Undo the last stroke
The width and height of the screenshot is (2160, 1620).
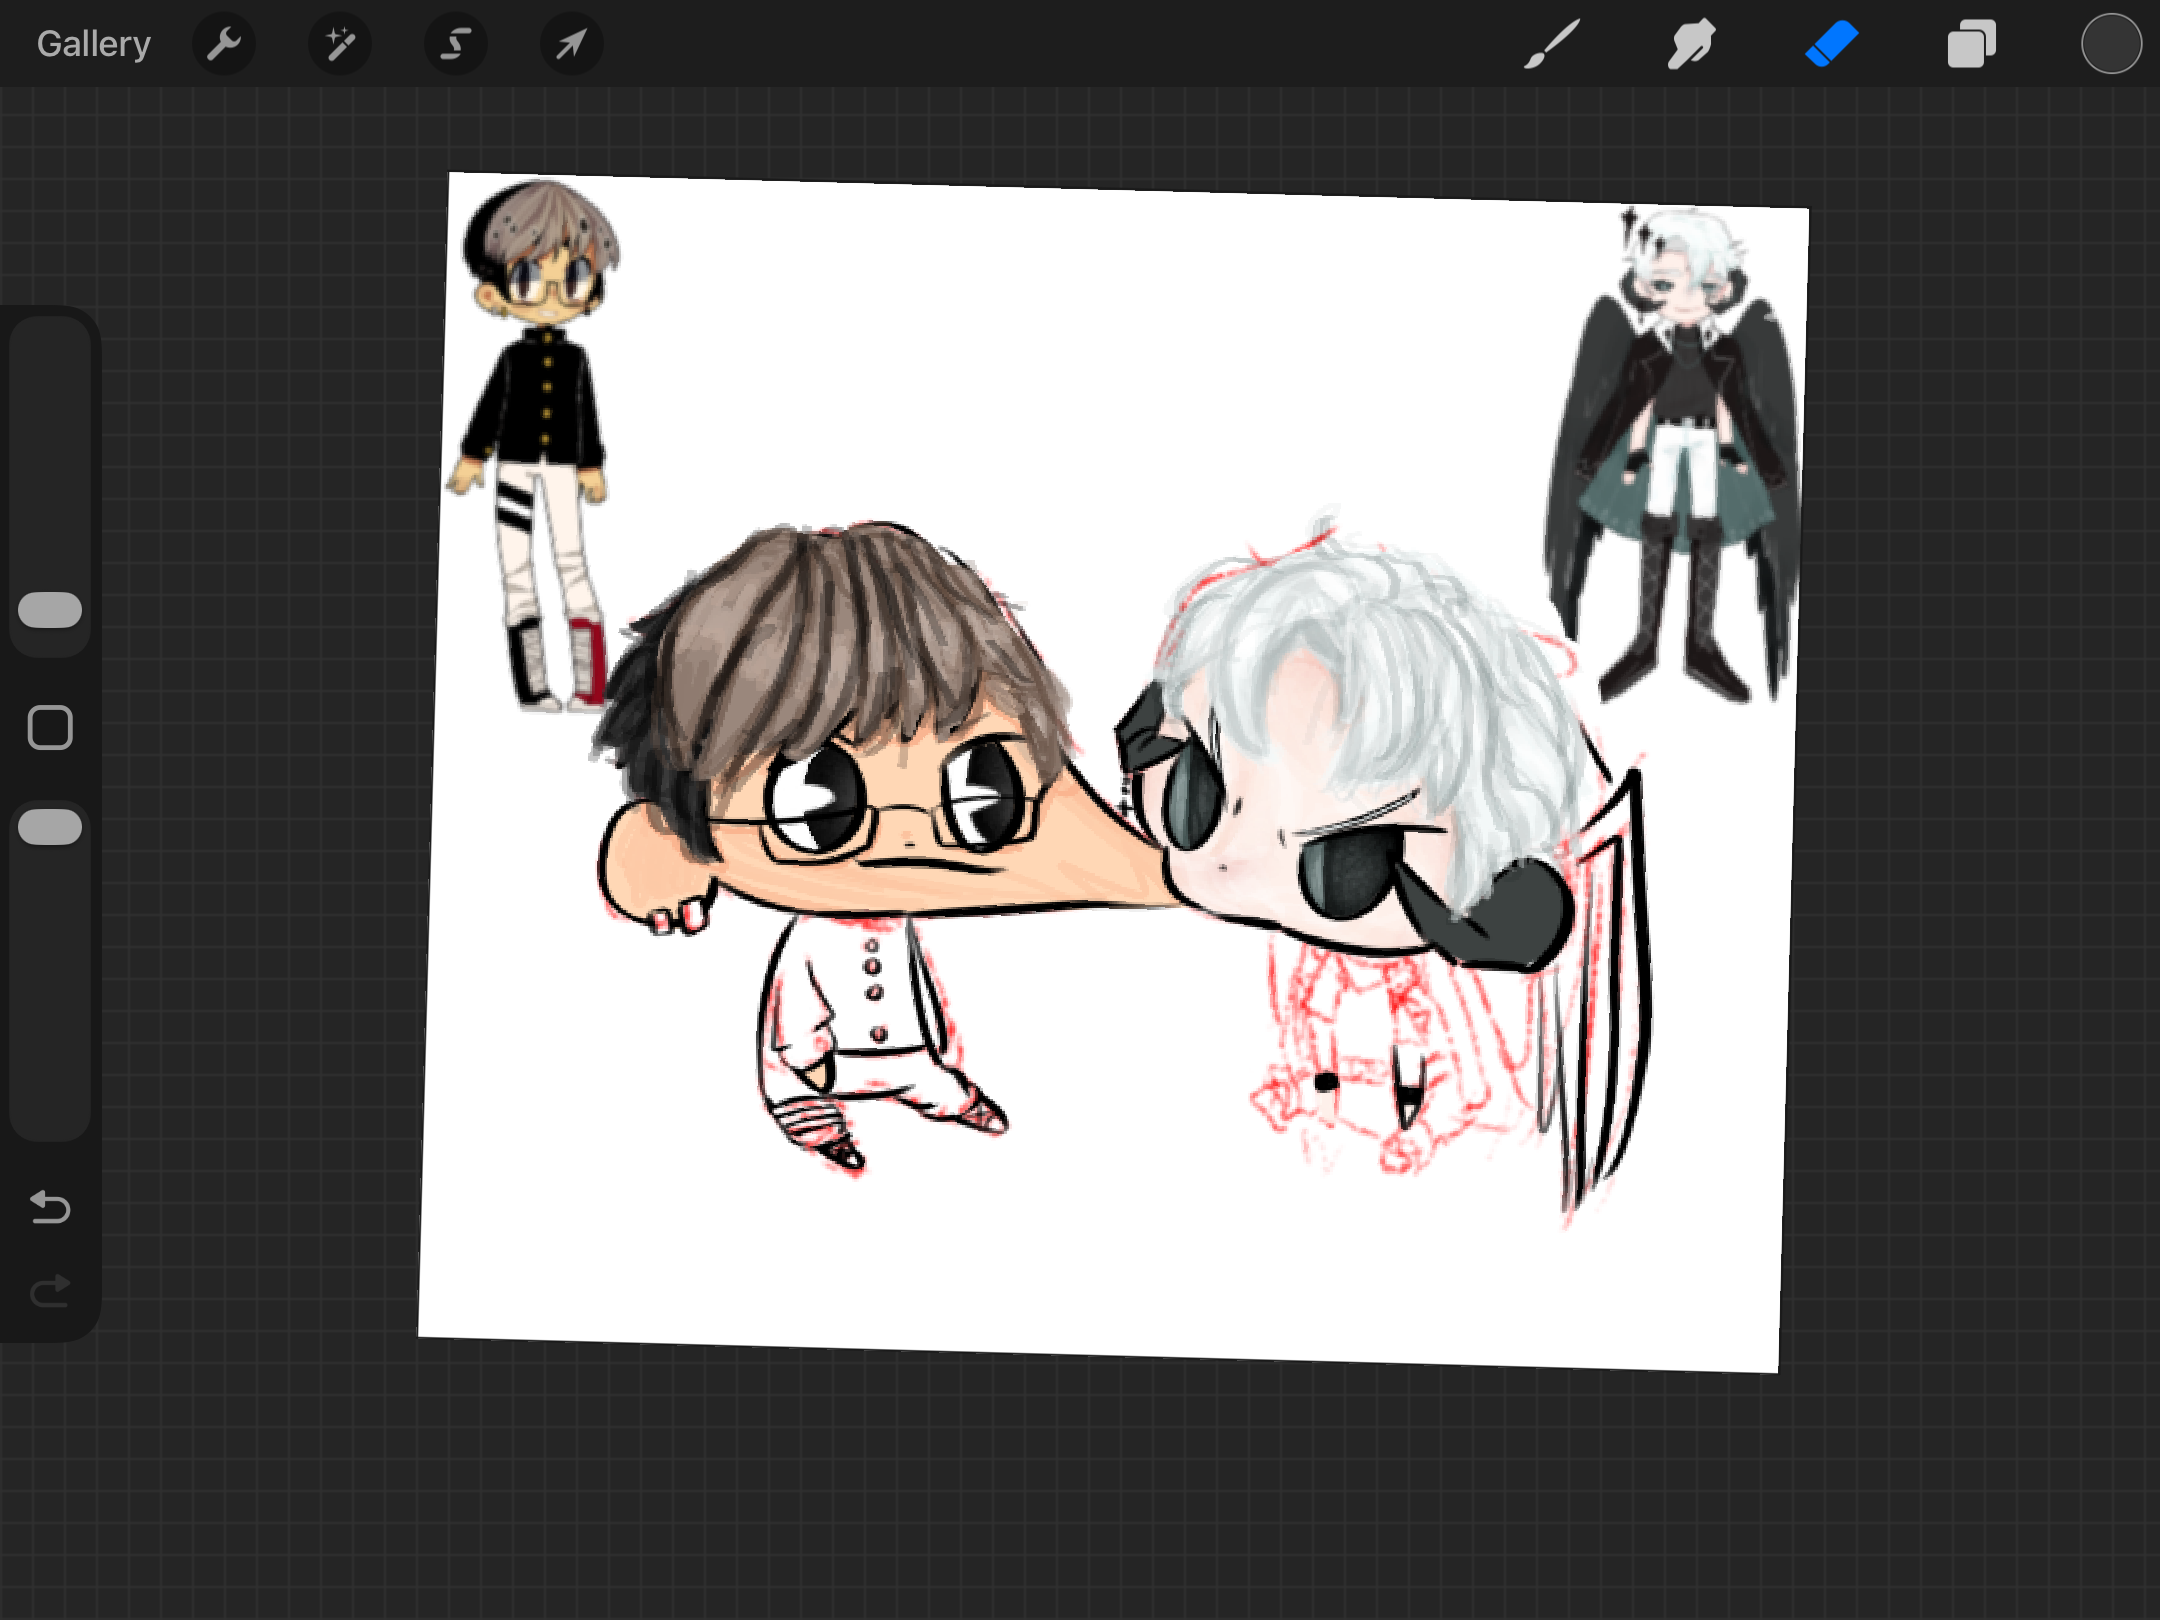point(50,1207)
